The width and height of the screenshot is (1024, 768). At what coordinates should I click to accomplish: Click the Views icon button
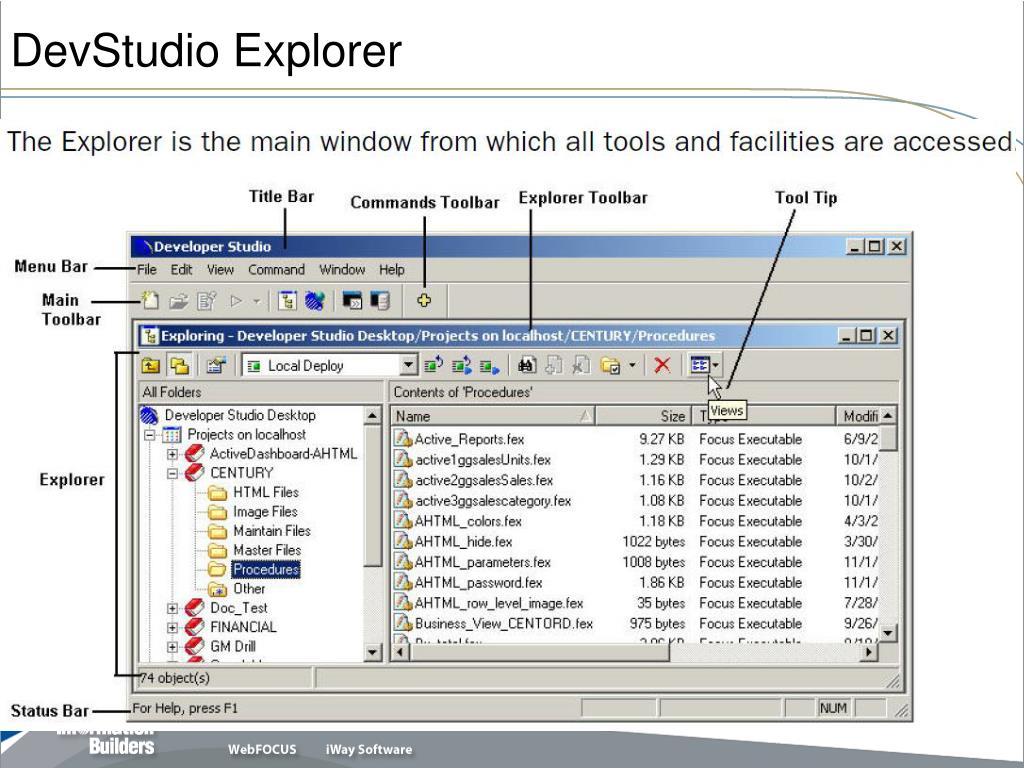tap(699, 364)
